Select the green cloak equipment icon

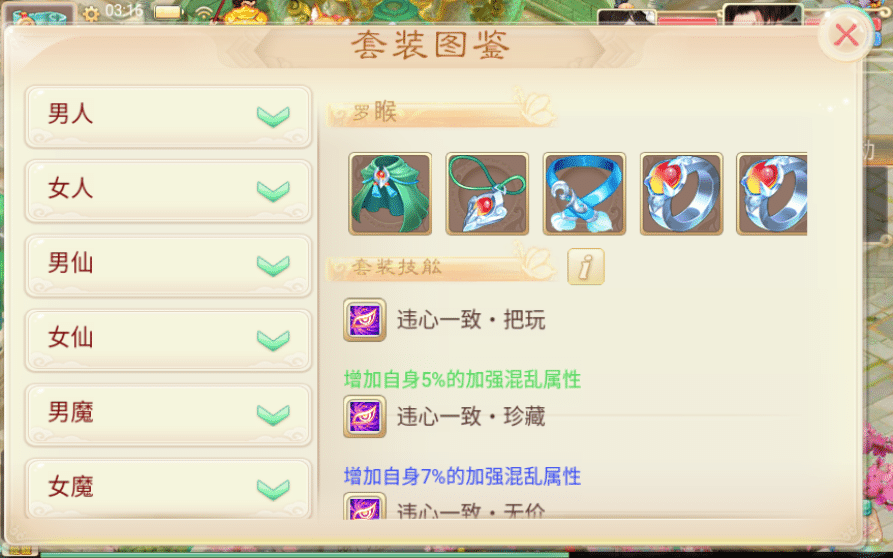[x=390, y=194]
